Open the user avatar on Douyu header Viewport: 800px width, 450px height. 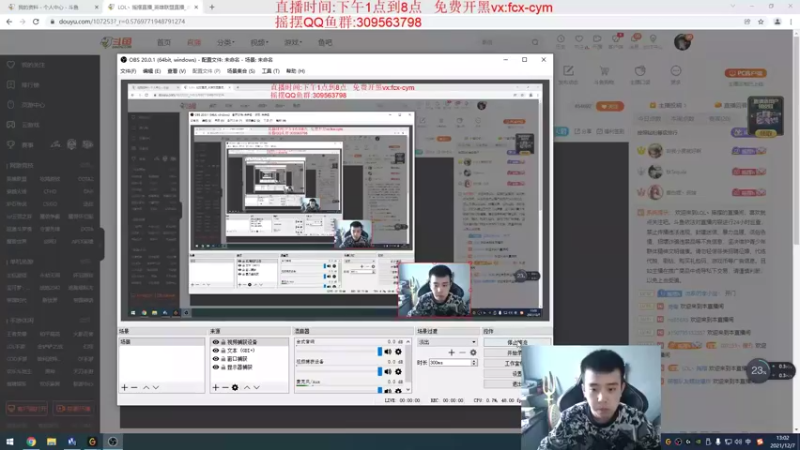(682, 42)
